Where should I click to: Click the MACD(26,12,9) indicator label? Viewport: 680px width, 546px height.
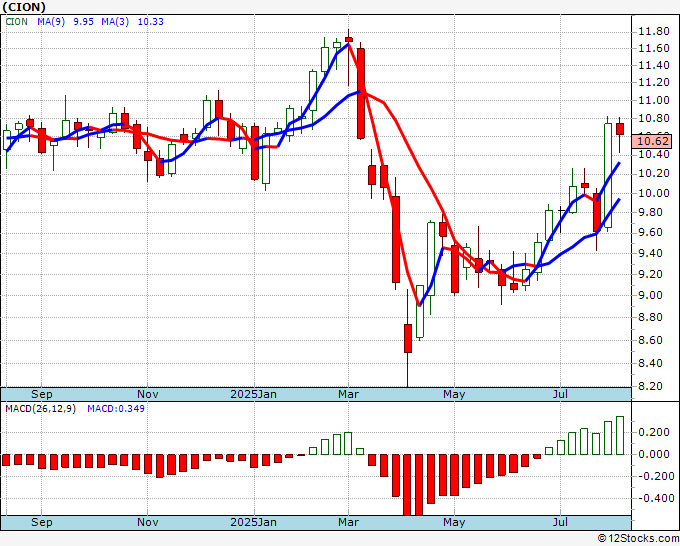tap(40, 409)
